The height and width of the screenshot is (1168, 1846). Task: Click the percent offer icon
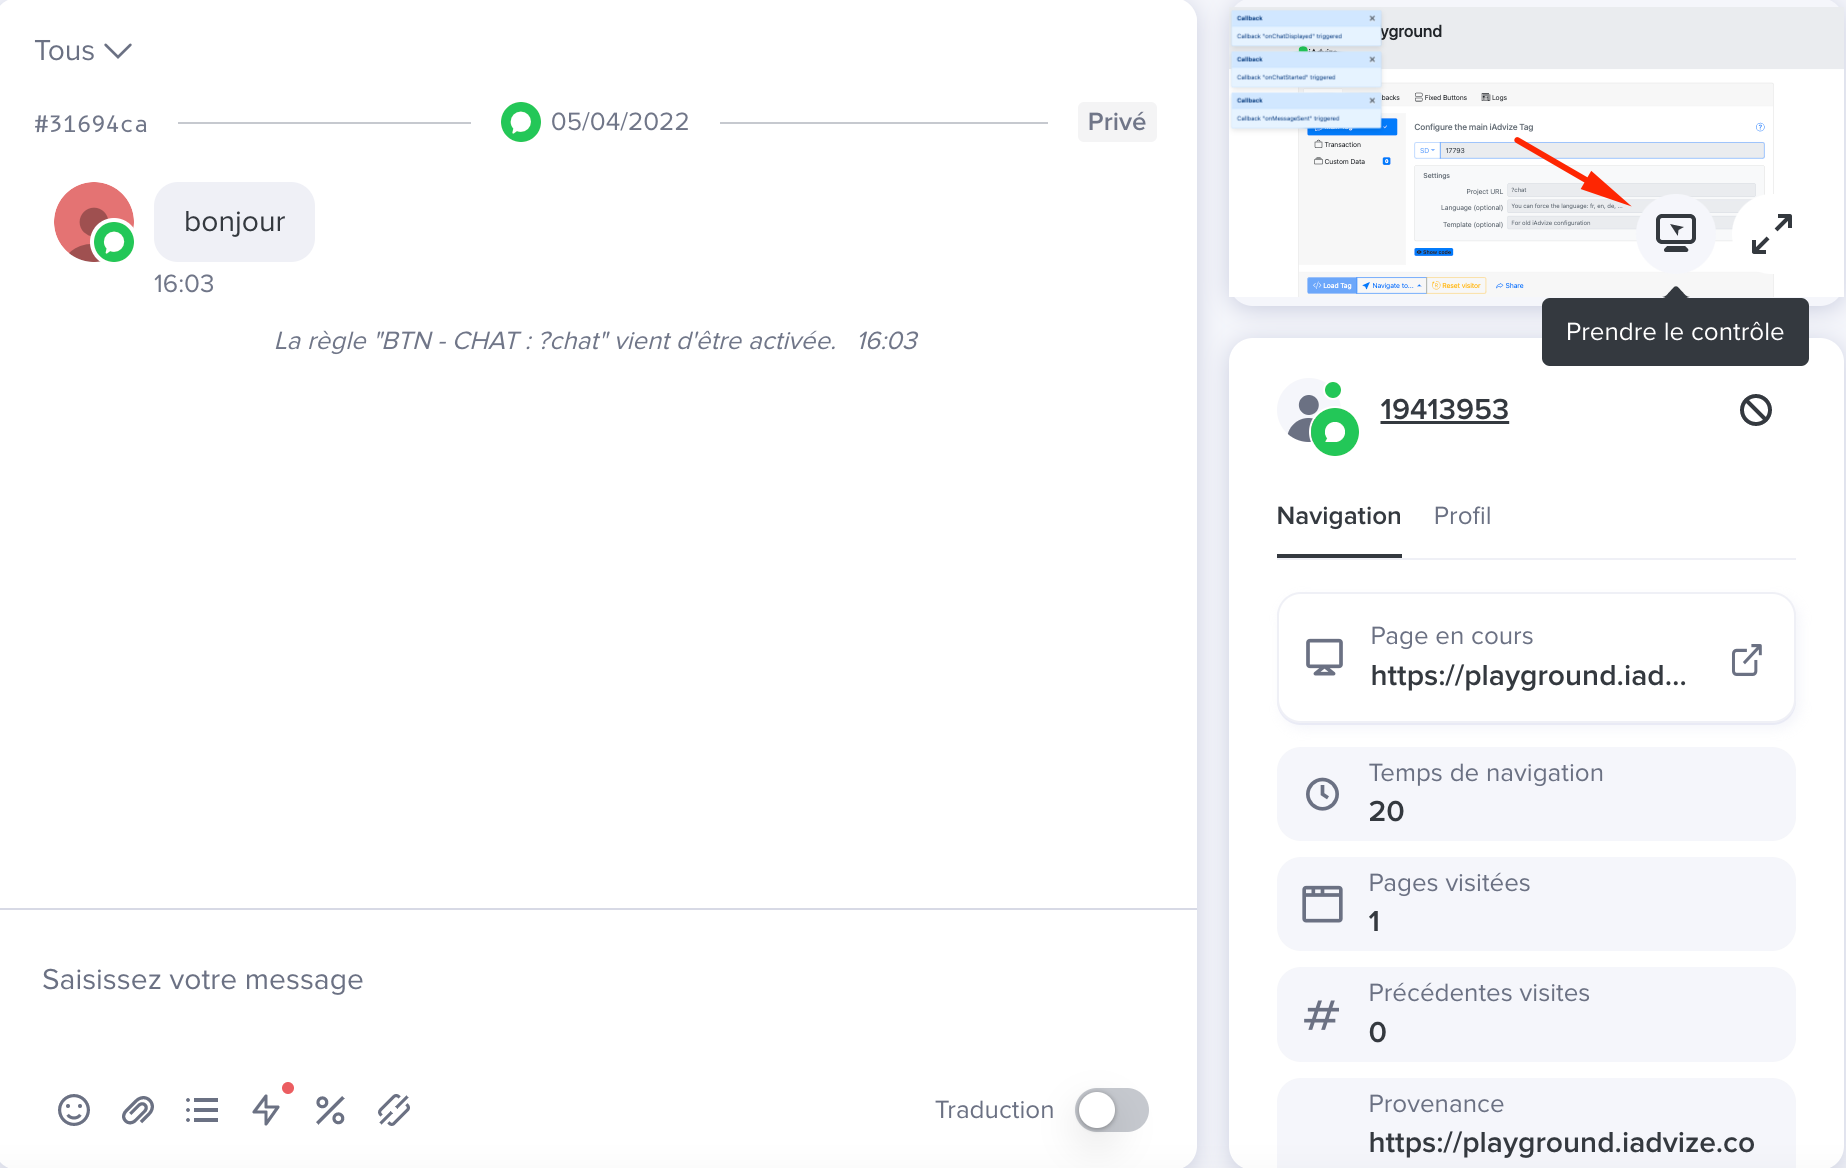tap(330, 1110)
